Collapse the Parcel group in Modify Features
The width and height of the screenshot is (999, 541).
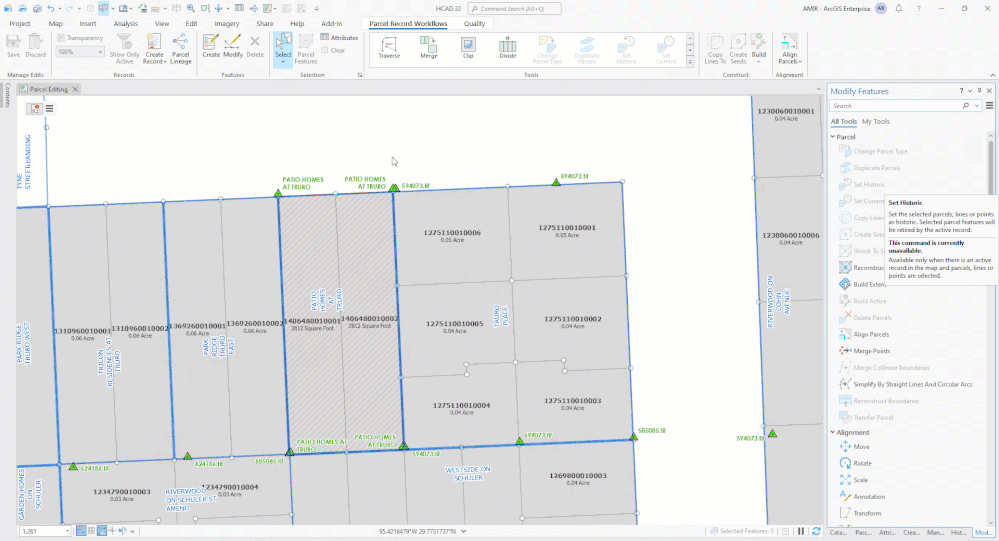[x=833, y=137]
